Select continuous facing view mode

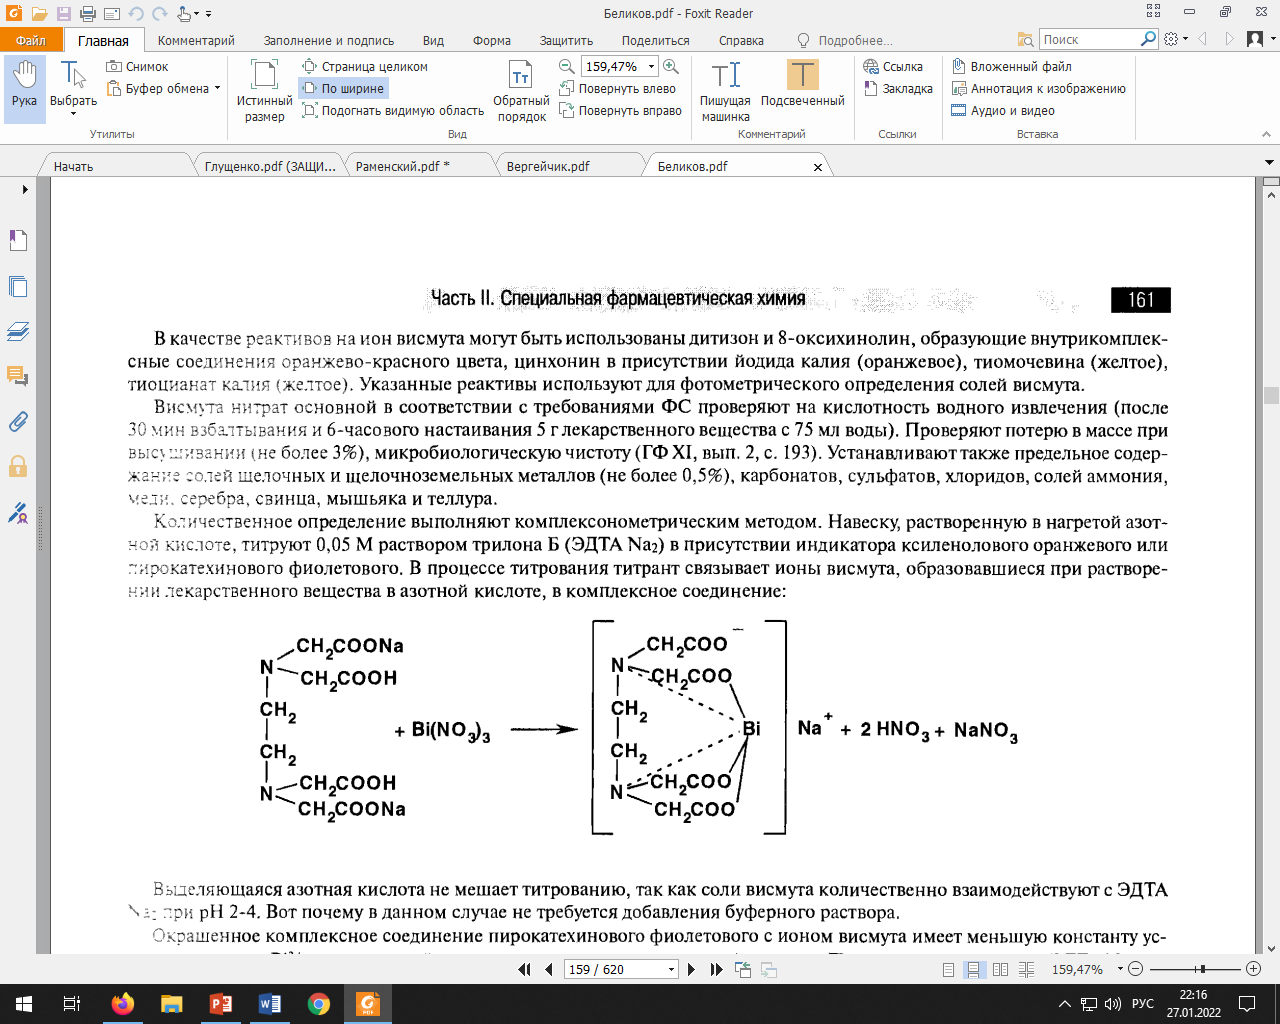(1027, 969)
